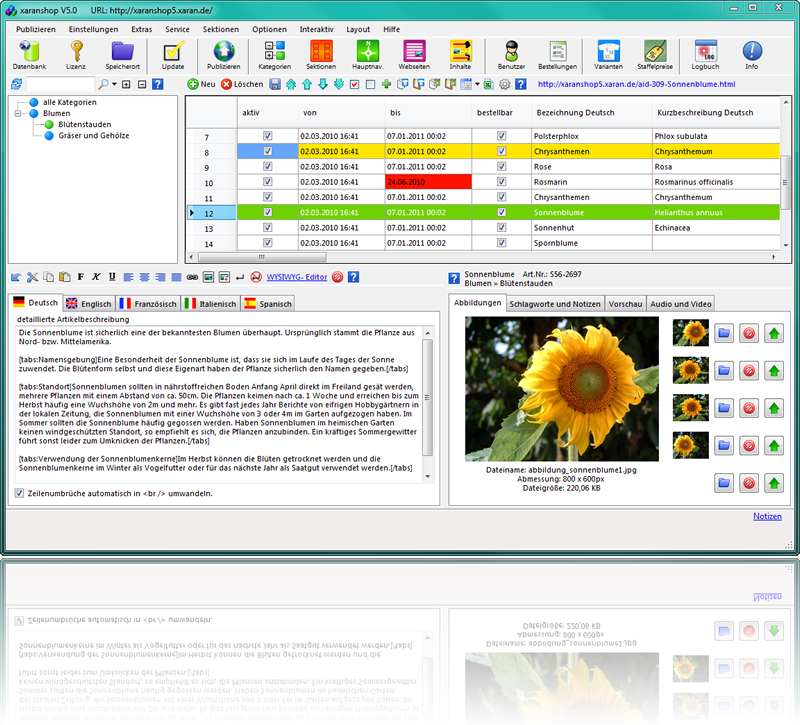The width and height of the screenshot is (800, 725).
Task: Toggle the bestellbar checkbox for Spornblume
Action: tap(502, 243)
